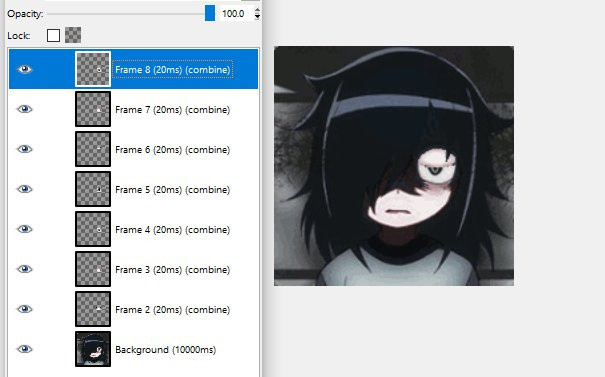Increase opacity with the up stepper arrow
The width and height of the screenshot is (605, 377).
[x=257, y=10]
